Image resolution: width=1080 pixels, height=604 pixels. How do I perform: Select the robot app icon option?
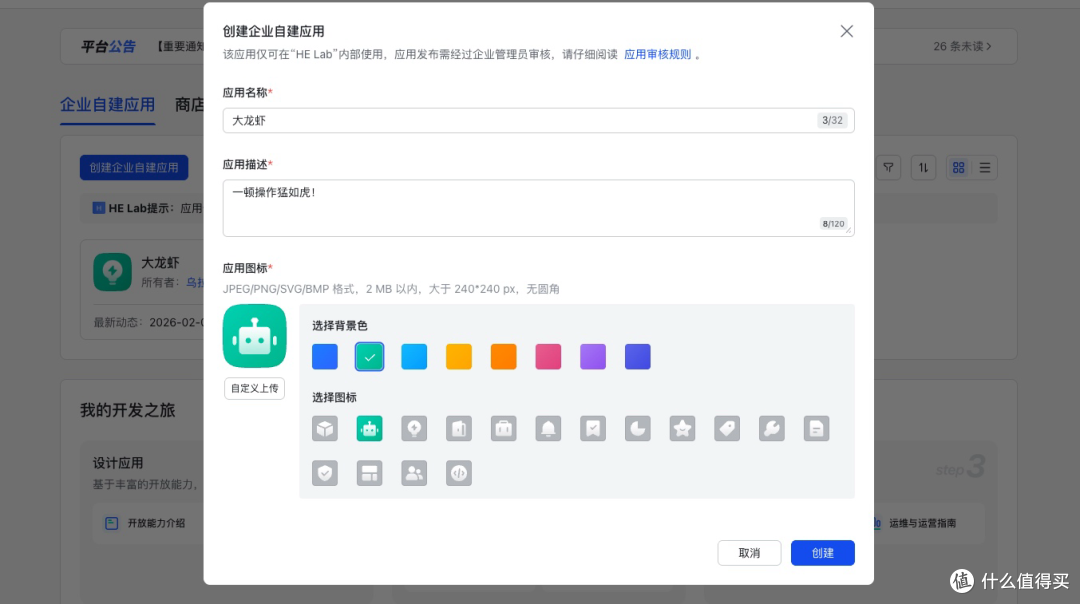point(369,428)
